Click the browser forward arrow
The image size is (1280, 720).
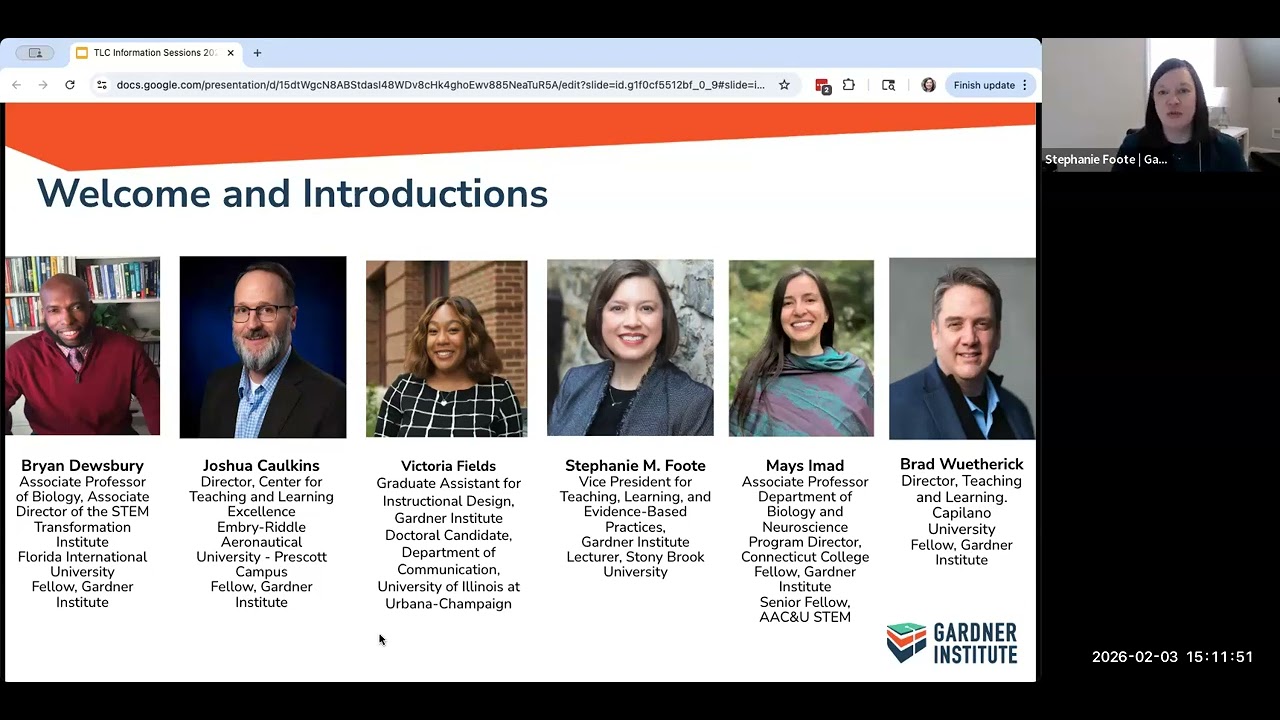[42, 85]
